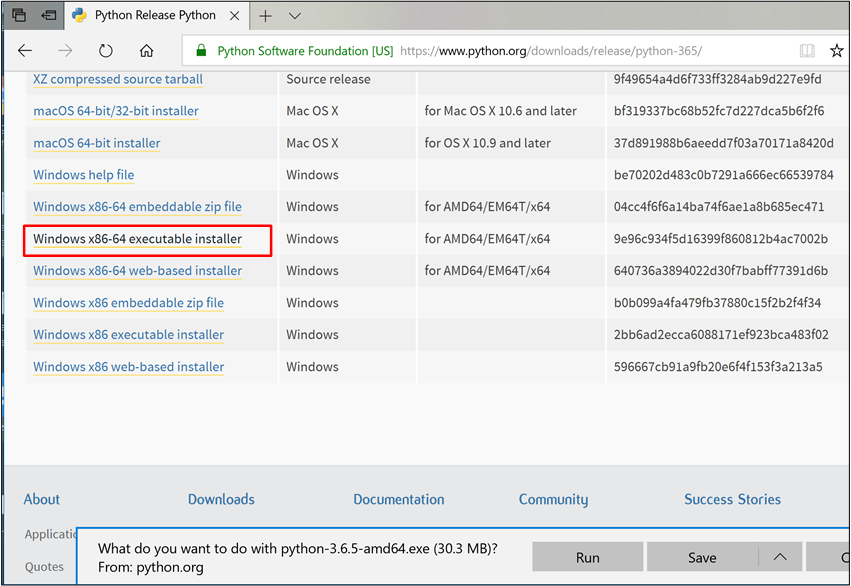This screenshot has width=851, height=586.
Task: Download Windows x86 web-based installer
Action: tap(129, 367)
